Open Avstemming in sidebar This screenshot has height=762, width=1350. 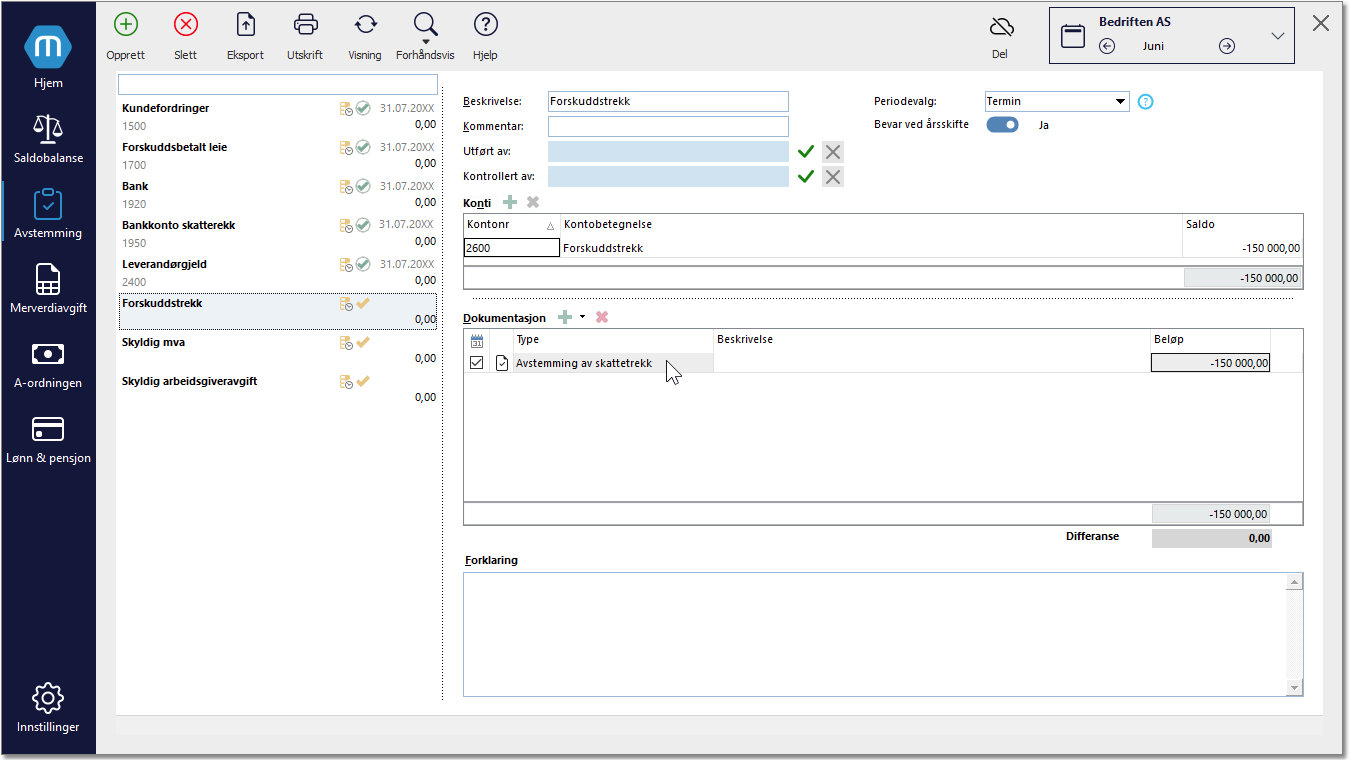coord(48,212)
